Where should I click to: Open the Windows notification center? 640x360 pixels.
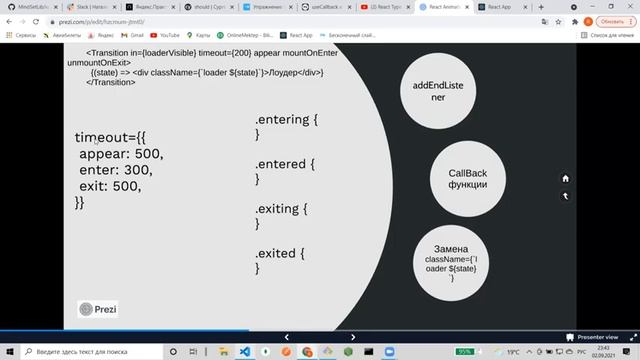pos(627,351)
